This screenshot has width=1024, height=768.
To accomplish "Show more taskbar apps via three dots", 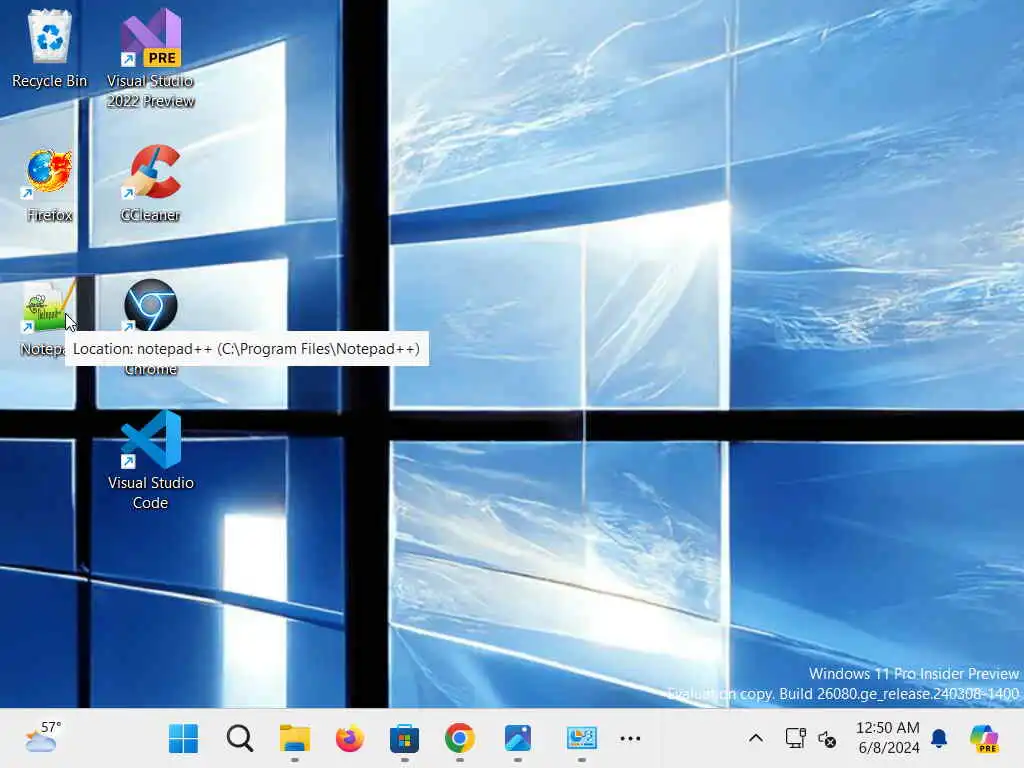I will [630, 739].
